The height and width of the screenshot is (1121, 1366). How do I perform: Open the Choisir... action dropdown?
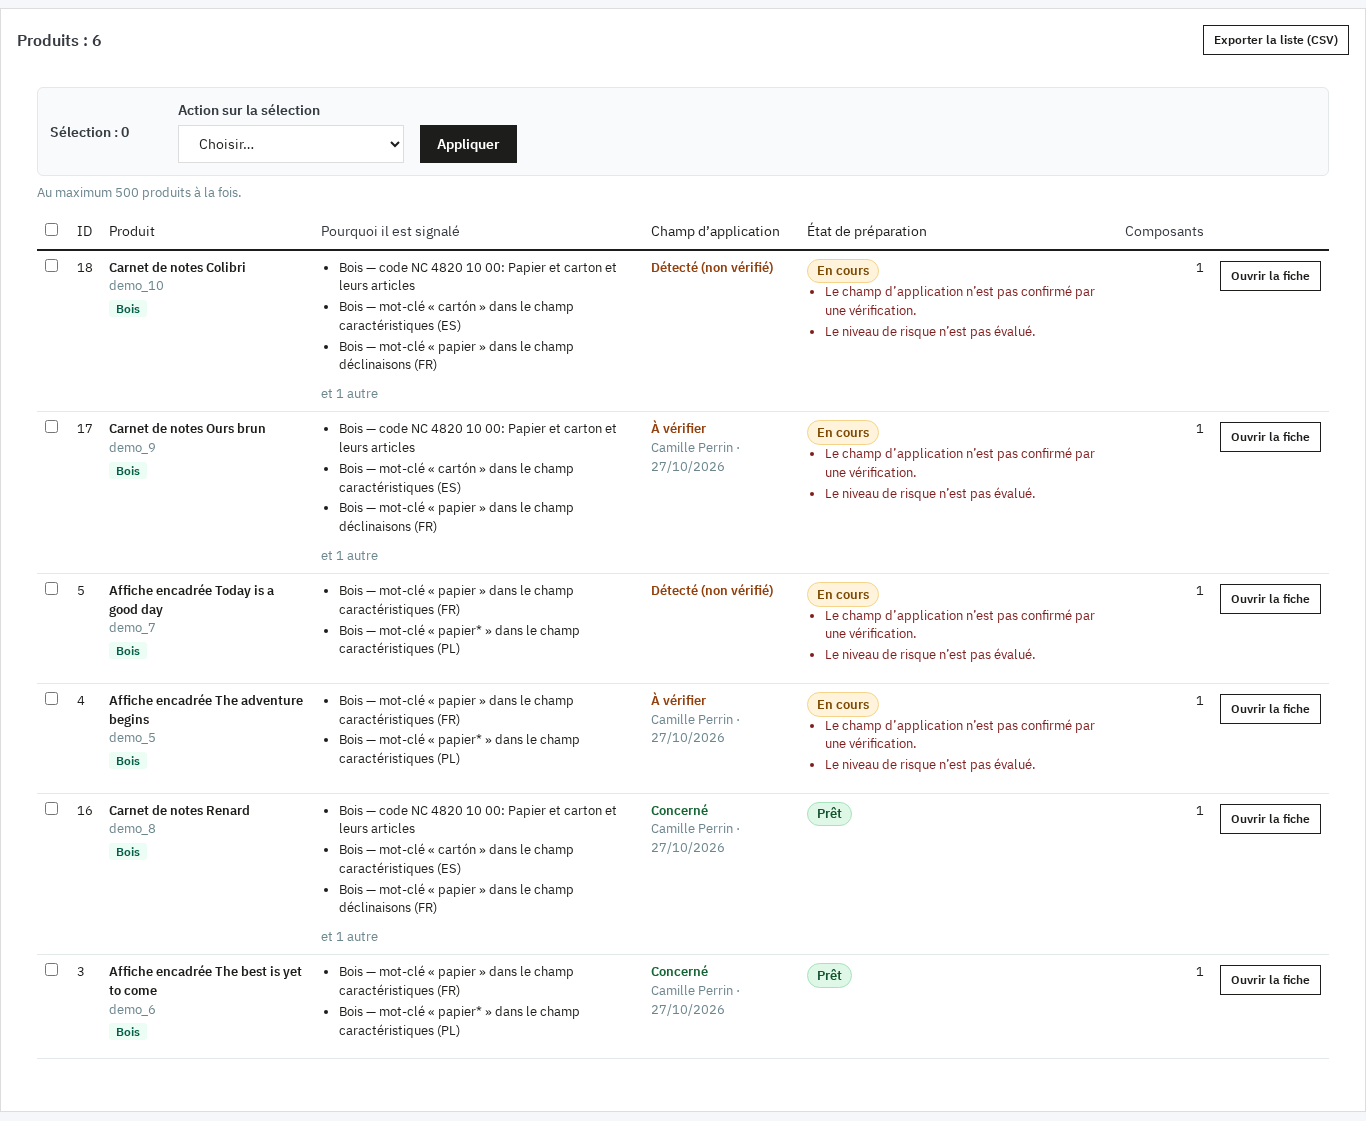click(x=291, y=144)
